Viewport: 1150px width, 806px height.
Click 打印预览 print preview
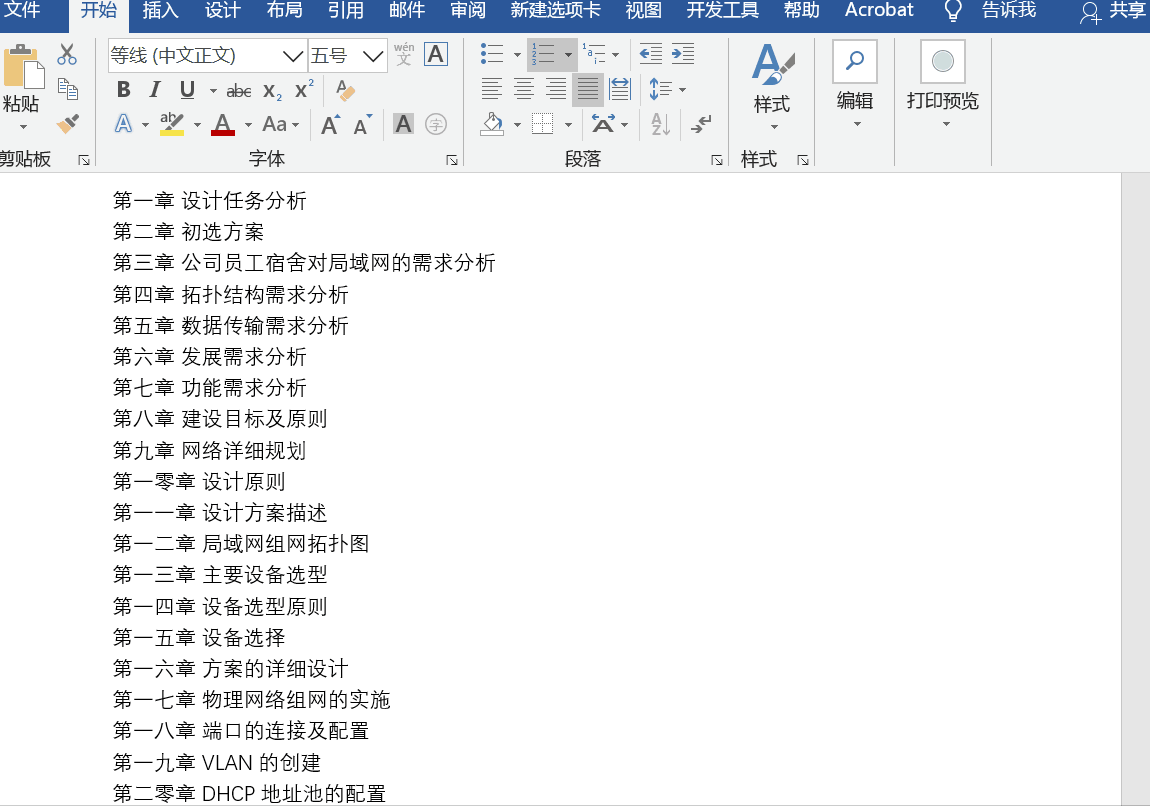[943, 84]
